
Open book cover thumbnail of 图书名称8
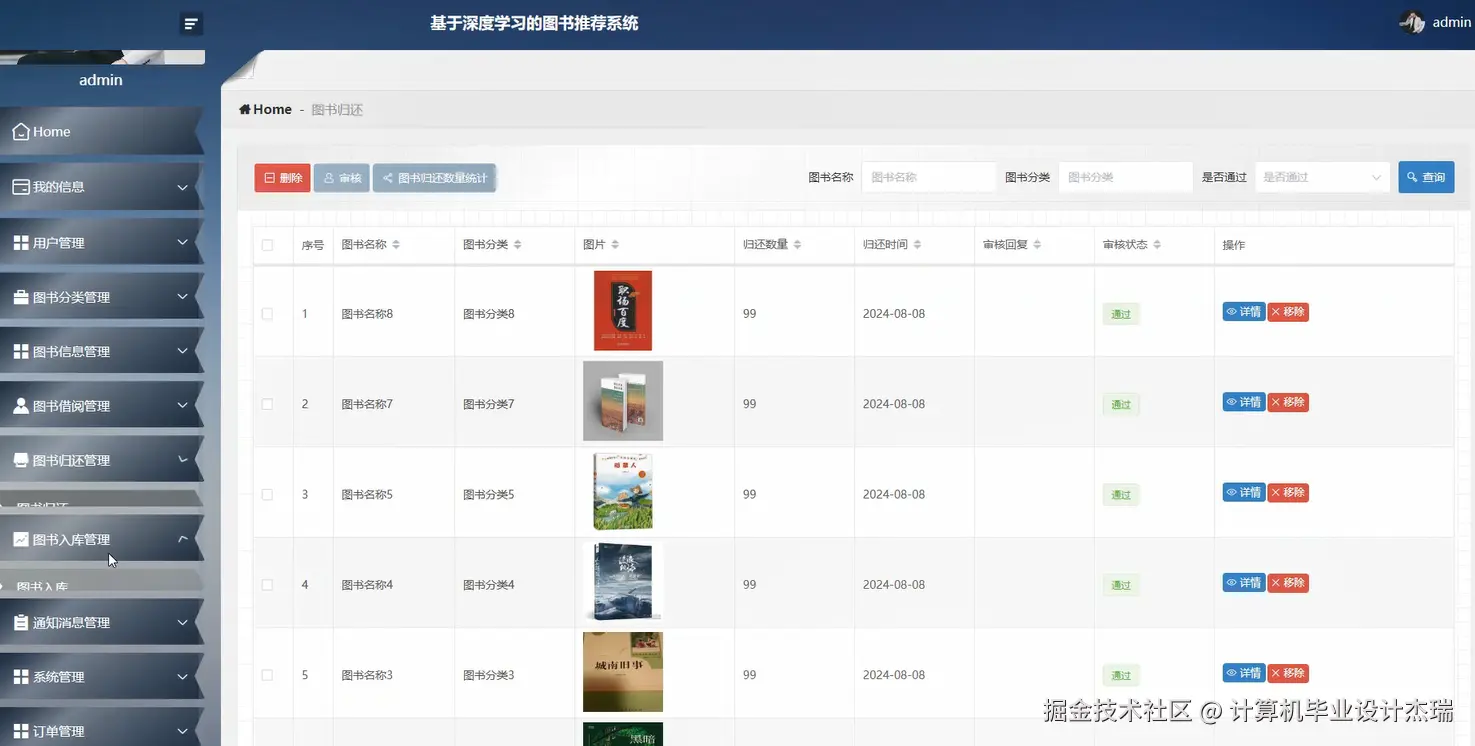[623, 311]
